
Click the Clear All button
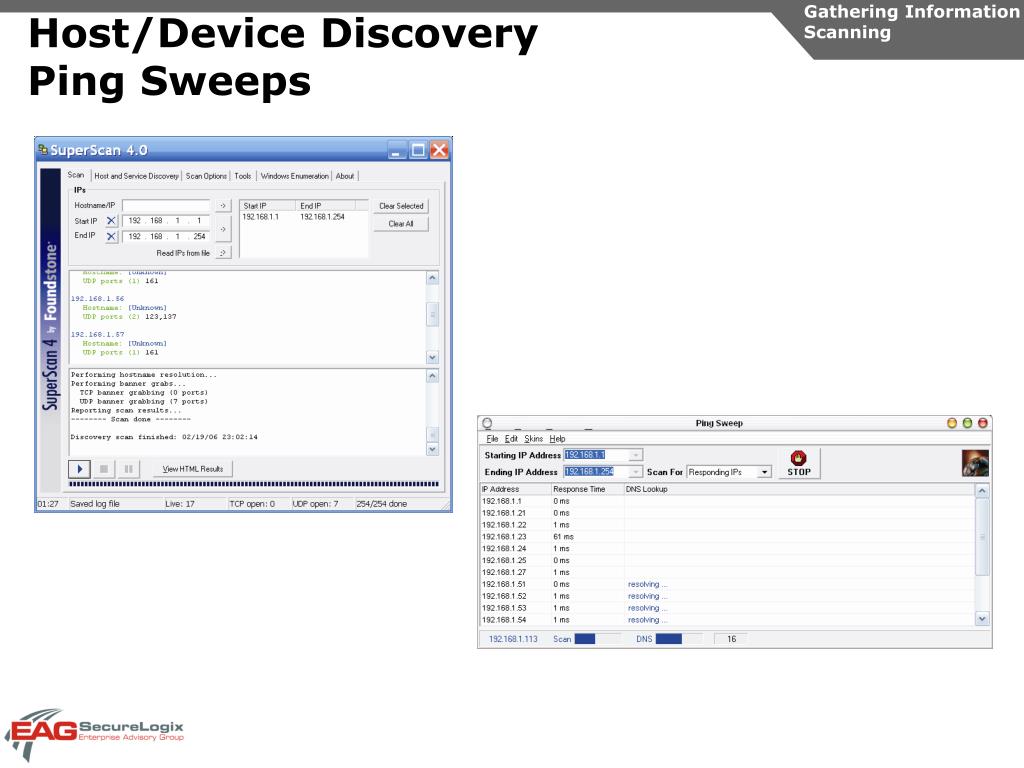point(401,223)
